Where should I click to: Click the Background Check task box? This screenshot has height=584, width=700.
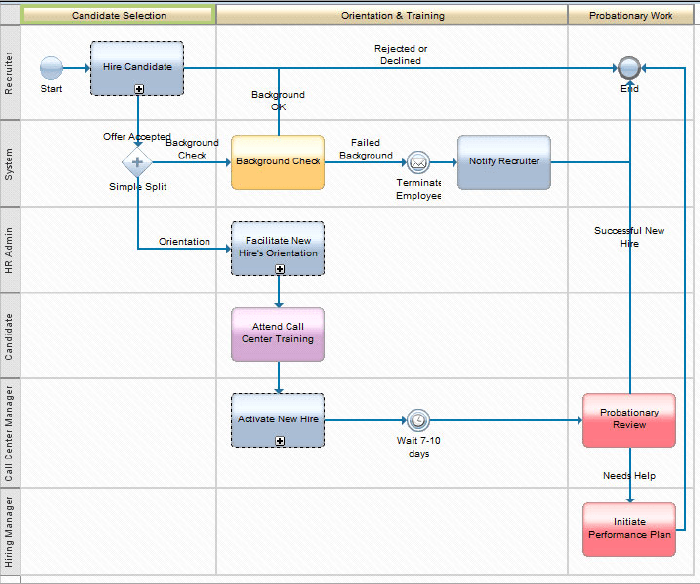278,162
